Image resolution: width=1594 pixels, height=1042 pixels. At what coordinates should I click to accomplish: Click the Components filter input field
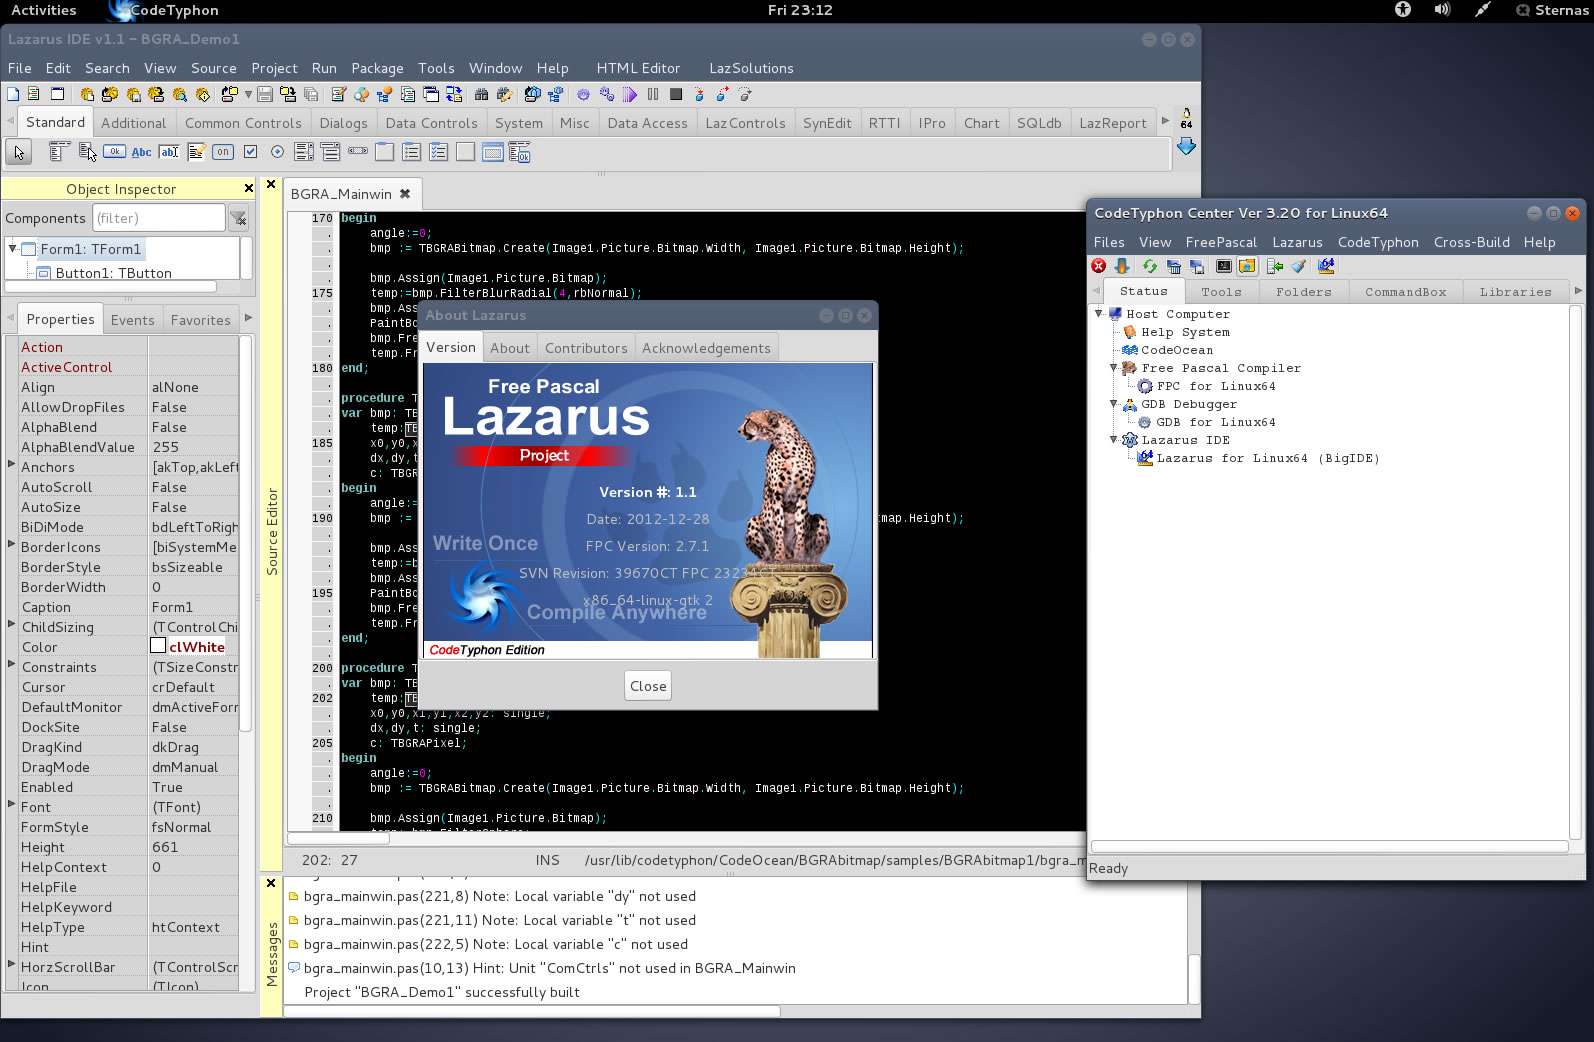tap(159, 218)
